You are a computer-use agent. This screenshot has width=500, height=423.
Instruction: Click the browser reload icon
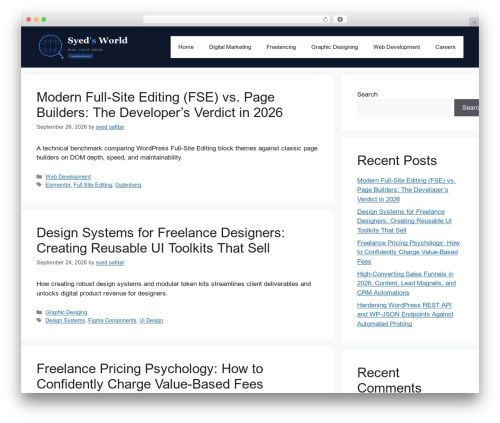point(325,20)
